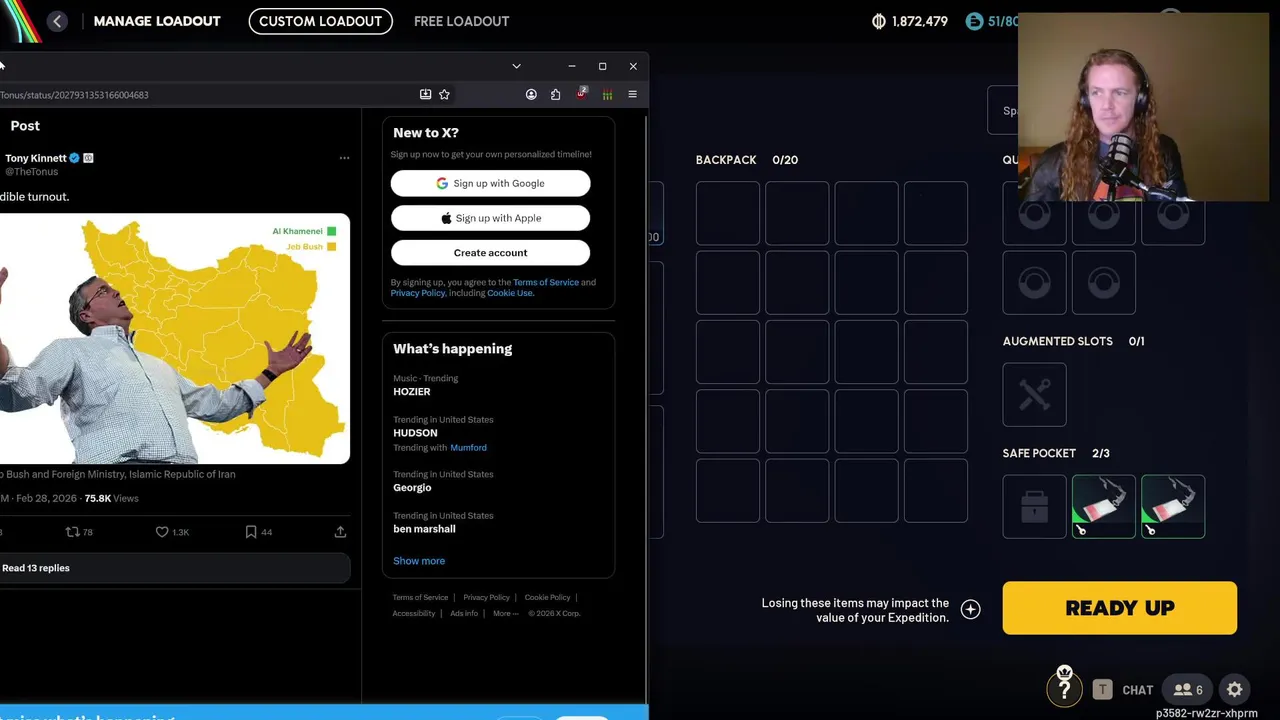Open Privacy Policy link in signup text
Viewport: 1280px width, 720px height.
(x=418, y=293)
